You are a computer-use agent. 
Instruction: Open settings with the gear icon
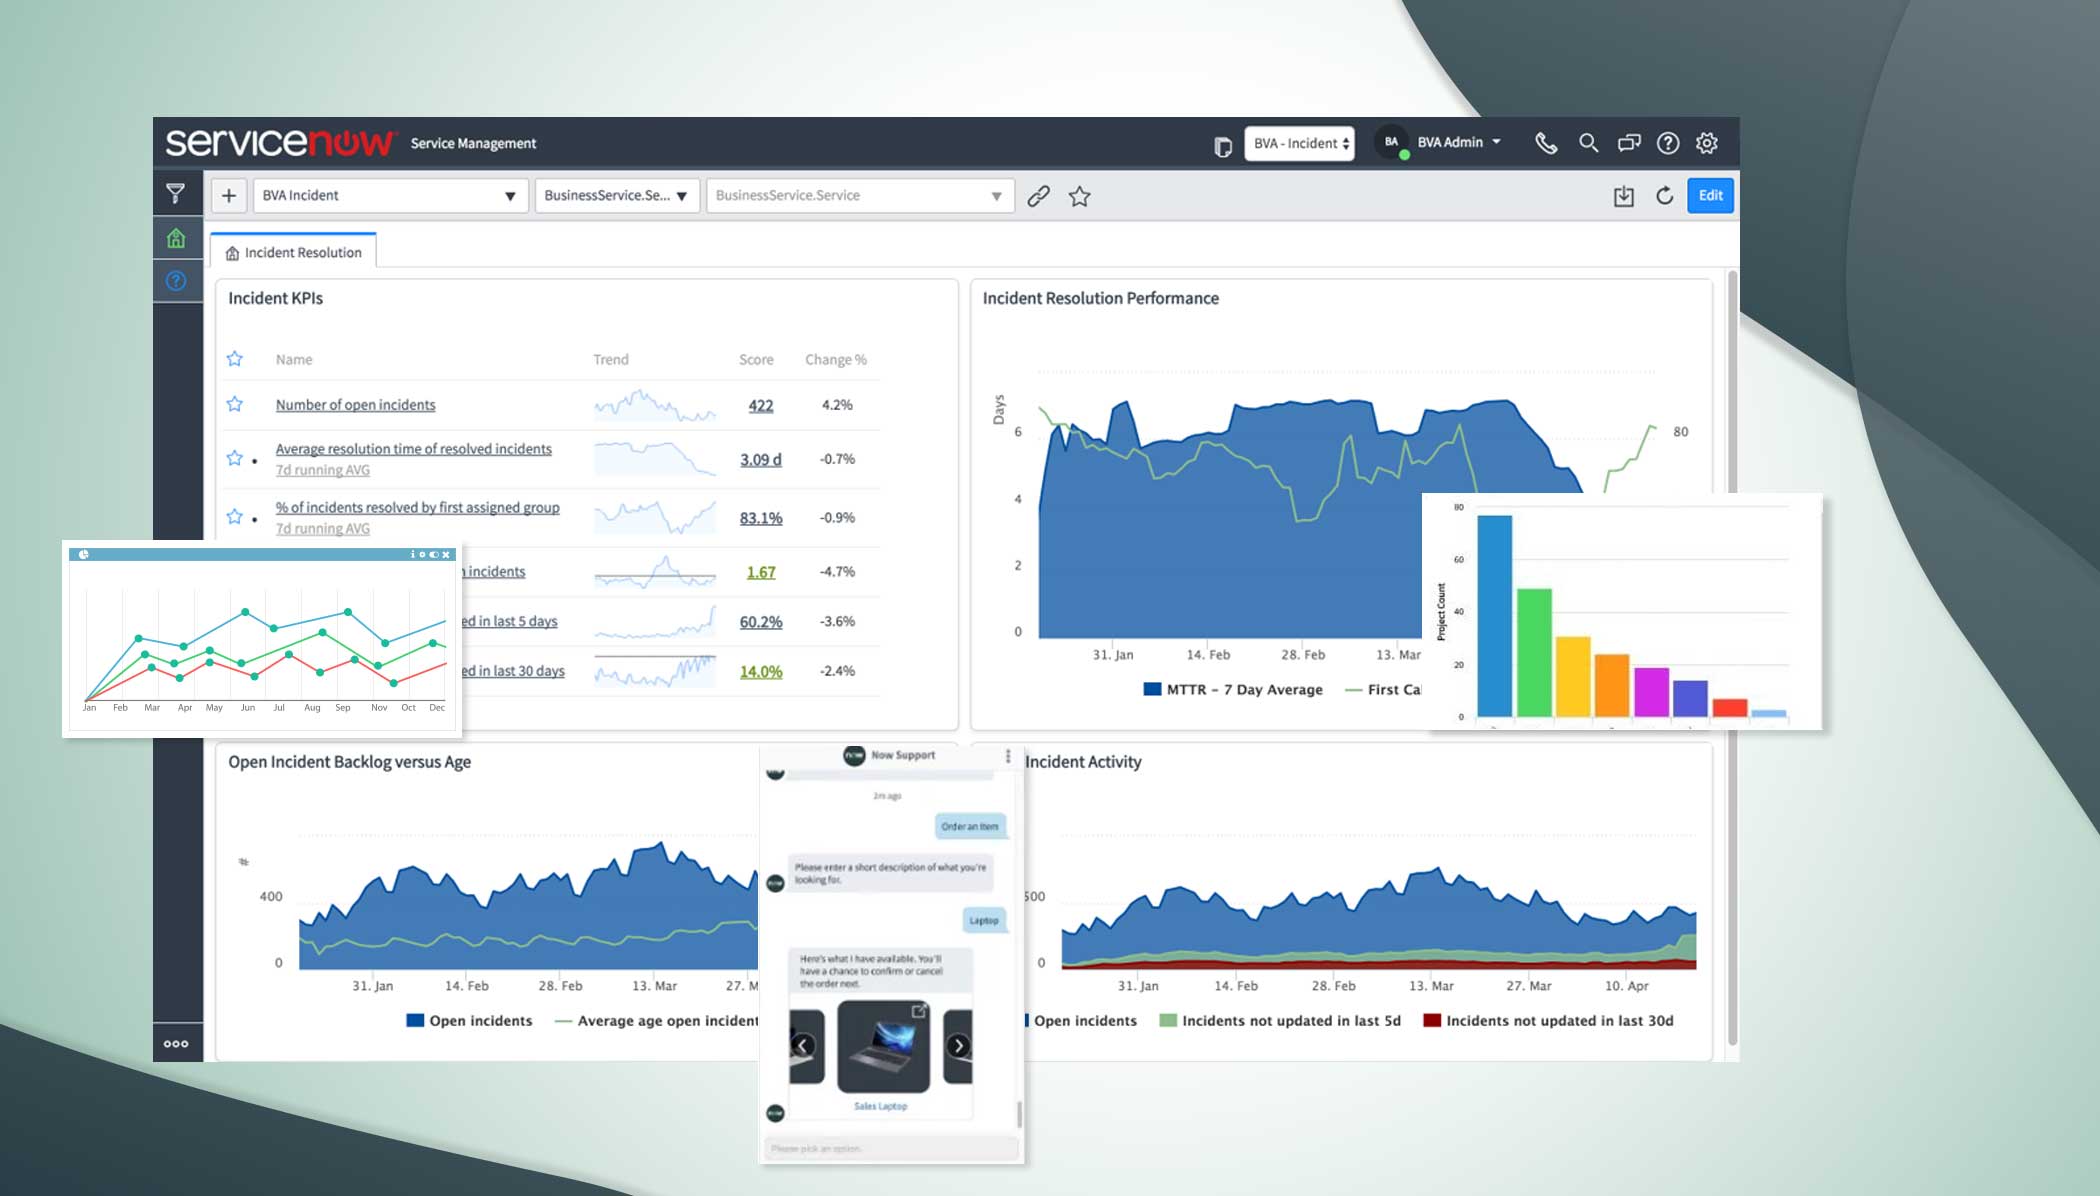click(x=1706, y=143)
